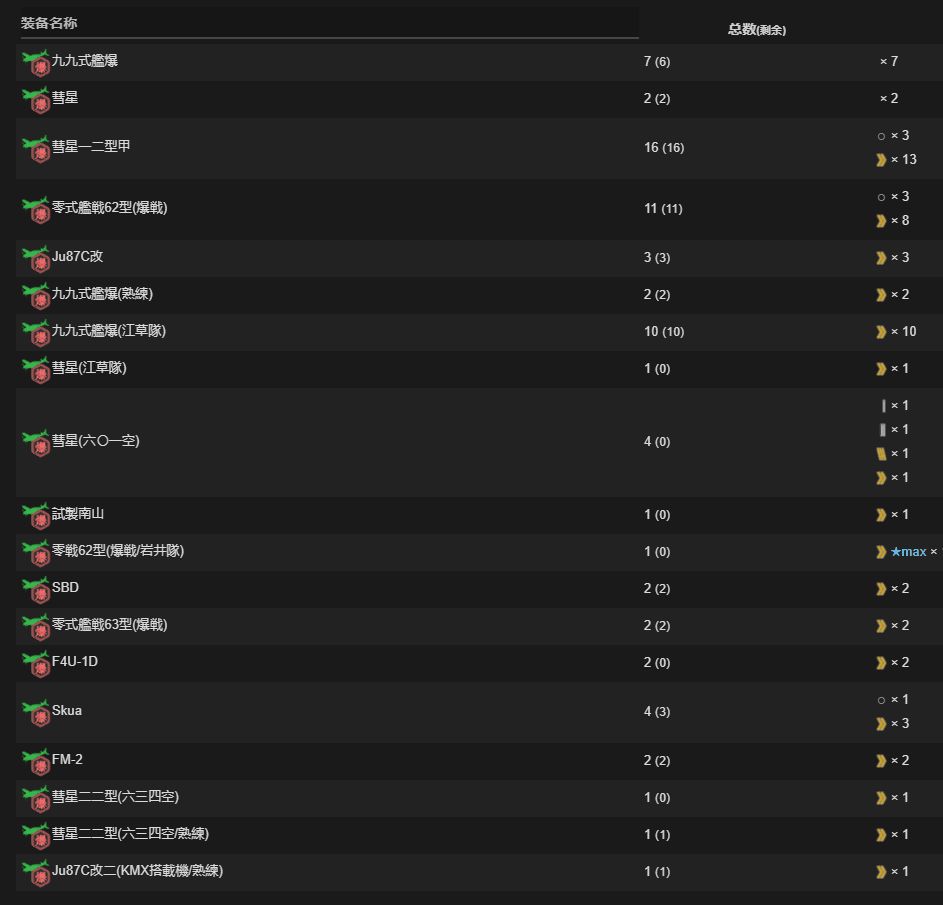Select the bomber icon beside Skua

click(36, 713)
